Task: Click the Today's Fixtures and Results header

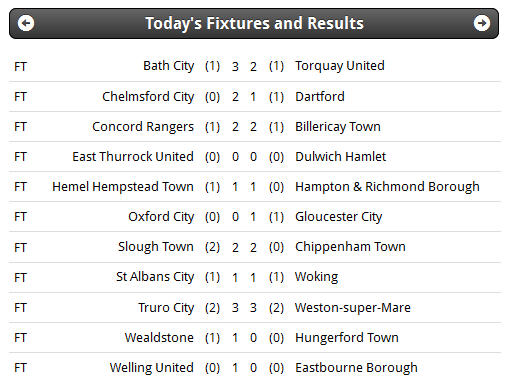Action: click(x=254, y=23)
